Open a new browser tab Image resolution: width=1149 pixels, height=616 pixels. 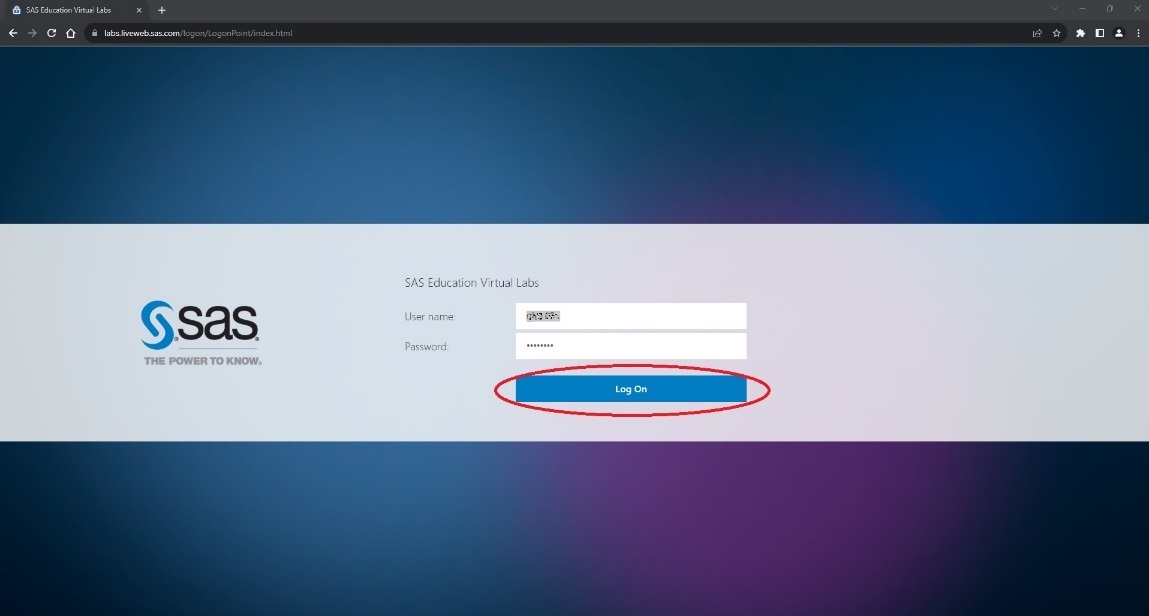(x=161, y=10)
